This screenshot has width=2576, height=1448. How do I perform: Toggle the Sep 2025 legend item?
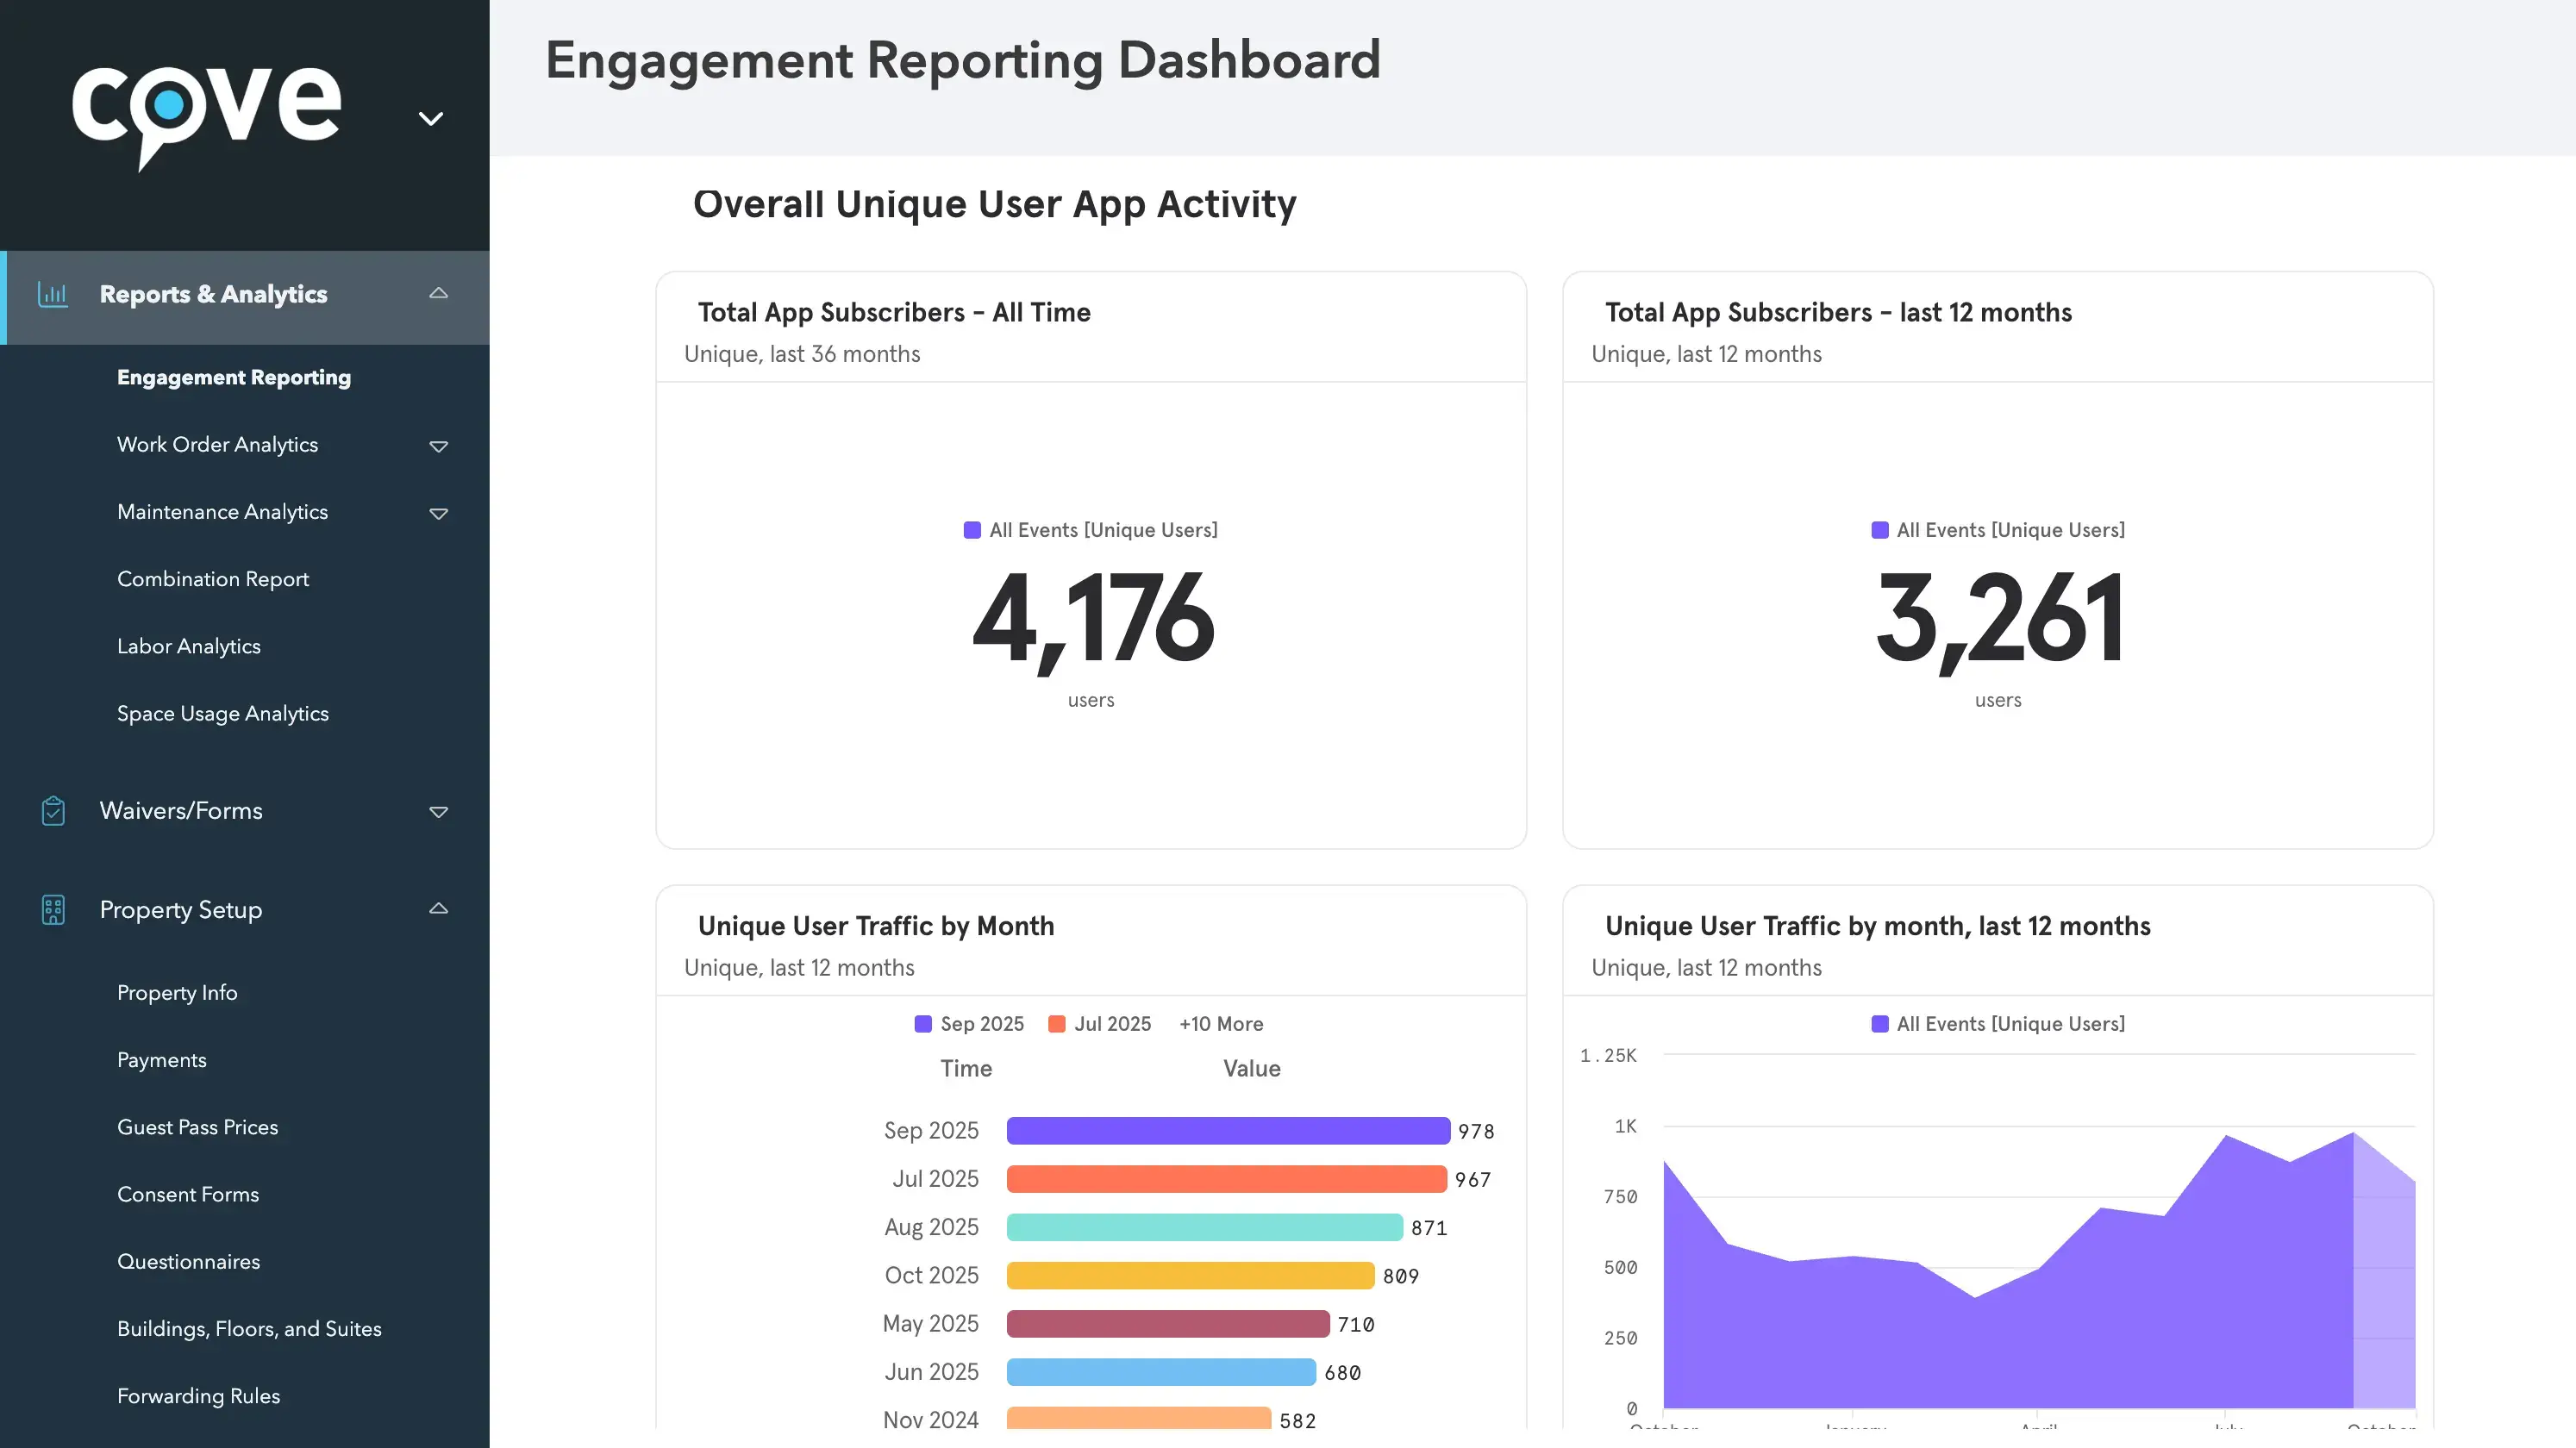coord(968,1023)
